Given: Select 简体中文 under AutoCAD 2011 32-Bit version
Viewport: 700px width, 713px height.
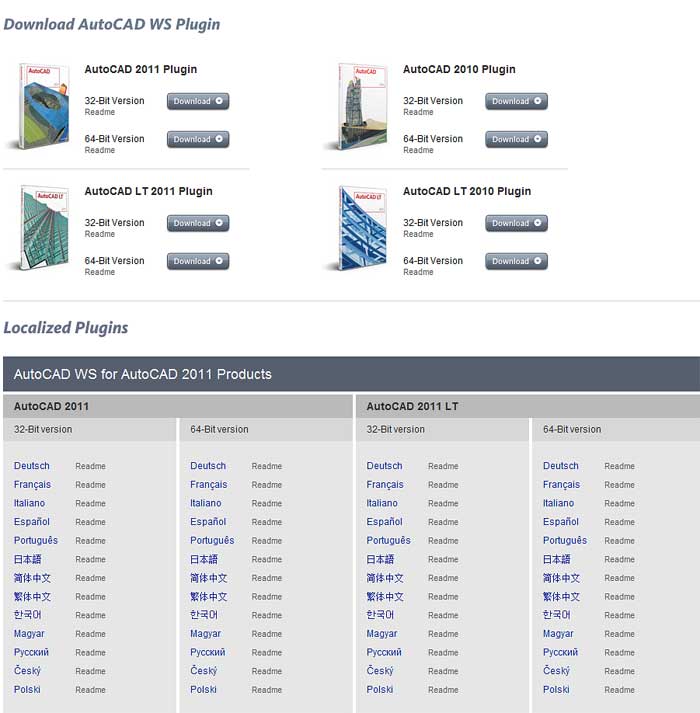Looking at the screenshot, I should [32, 578].
